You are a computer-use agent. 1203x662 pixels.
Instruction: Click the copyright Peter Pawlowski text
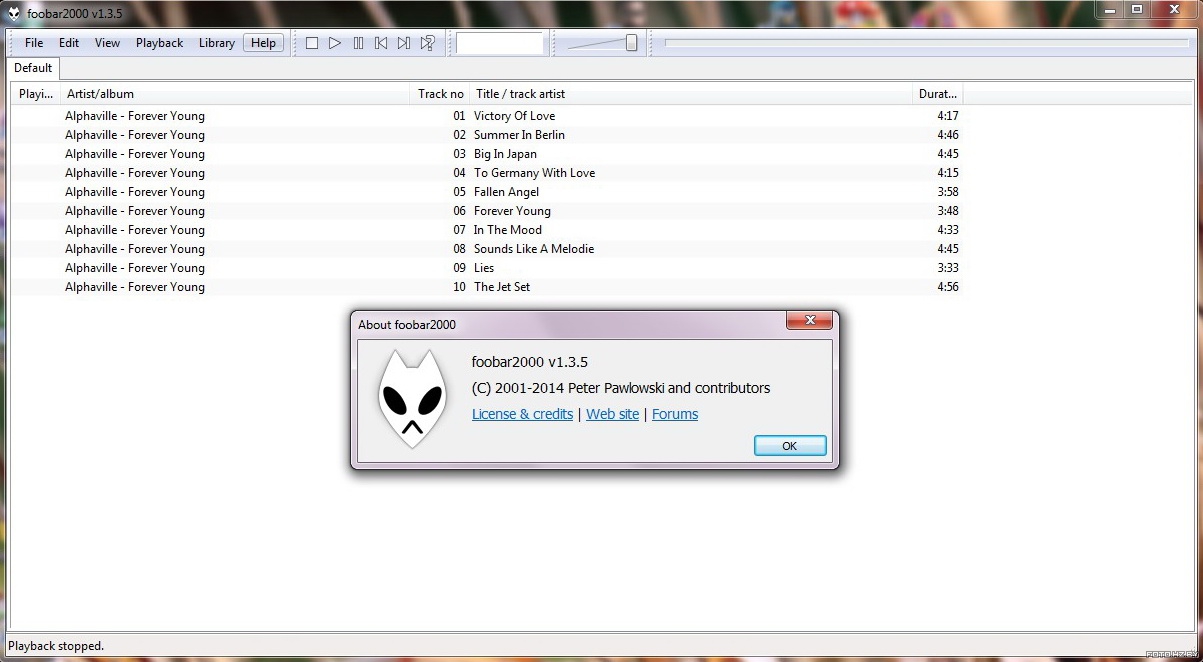(x=621, y=388)
